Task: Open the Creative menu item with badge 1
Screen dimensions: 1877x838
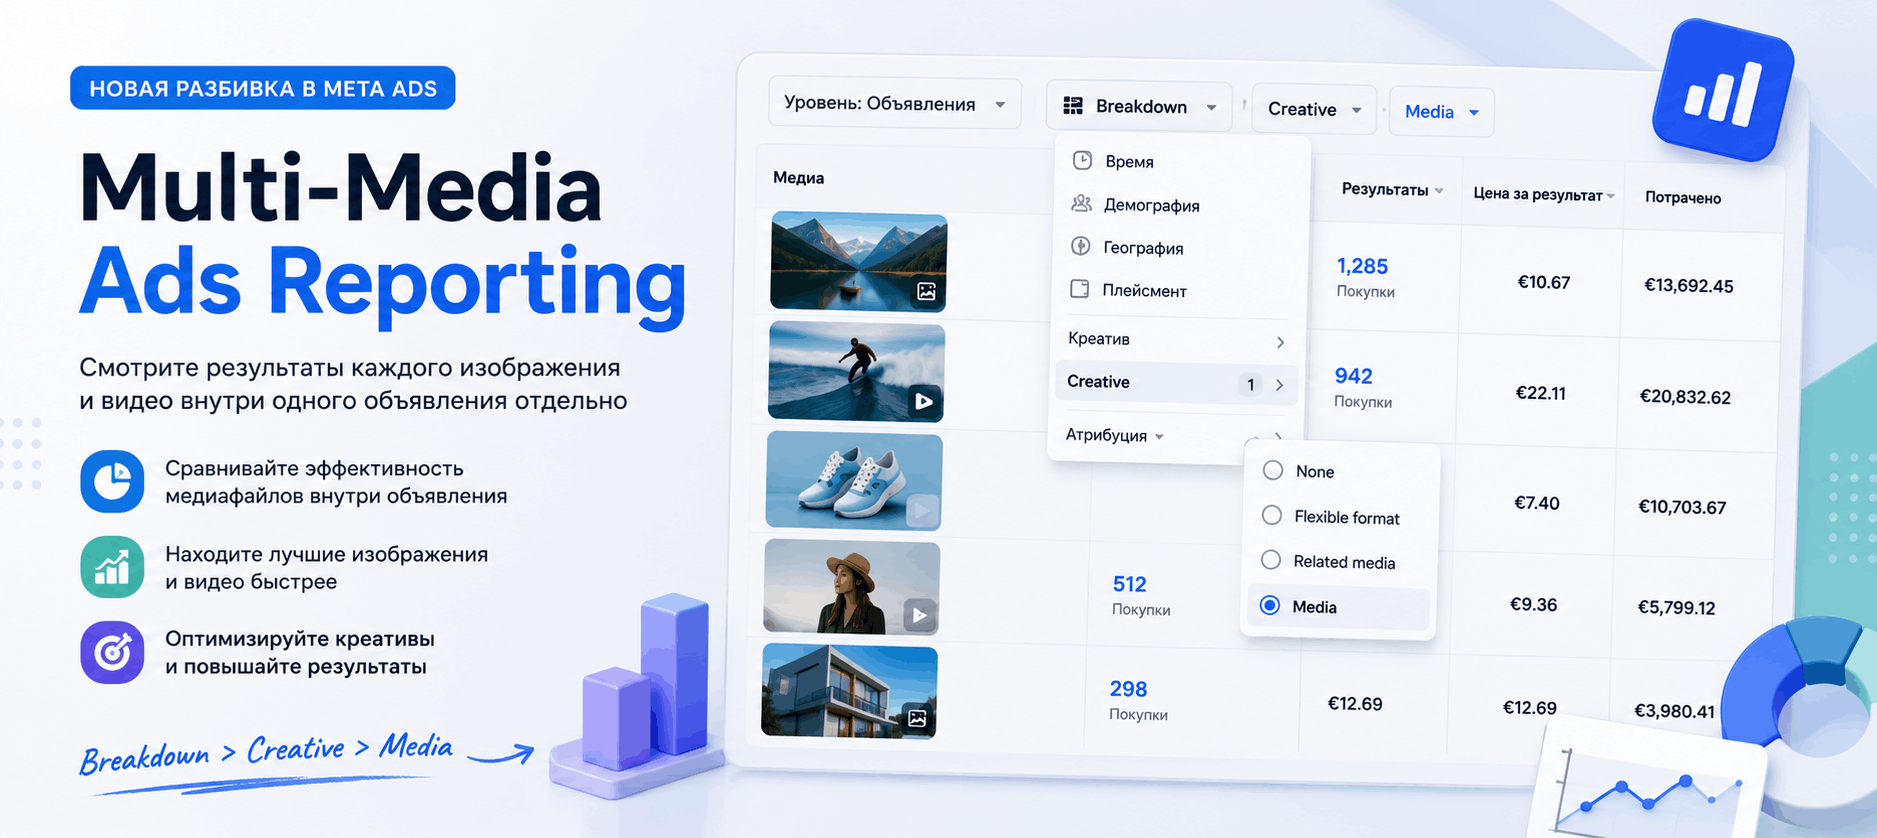Action: tap(1176, 383)
